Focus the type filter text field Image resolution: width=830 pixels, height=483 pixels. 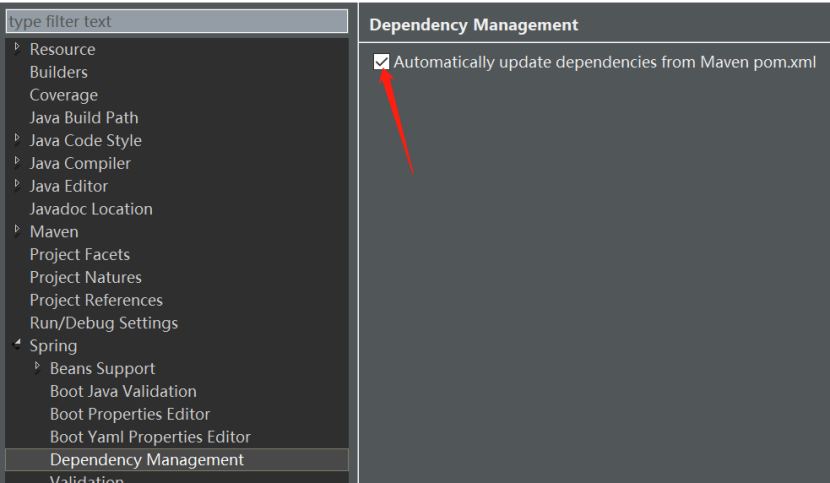(x=177, y=21)
